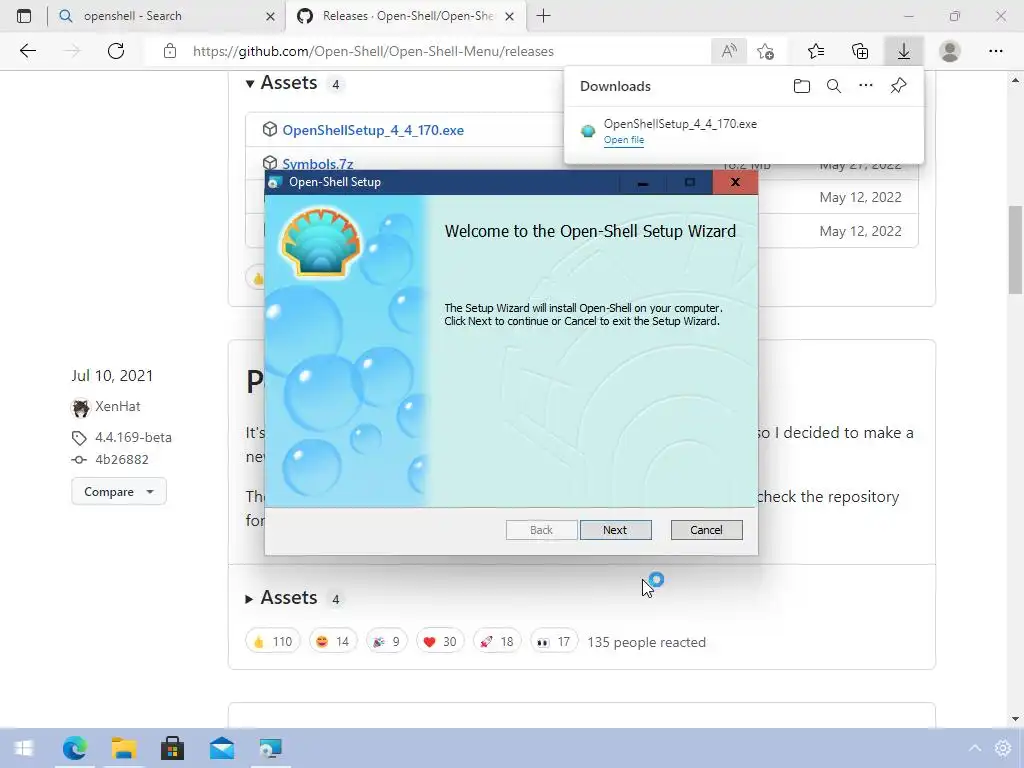The image size is (1024, 768).
Task: Refresh the GitHub releases page
Action: tap(116, 51)
